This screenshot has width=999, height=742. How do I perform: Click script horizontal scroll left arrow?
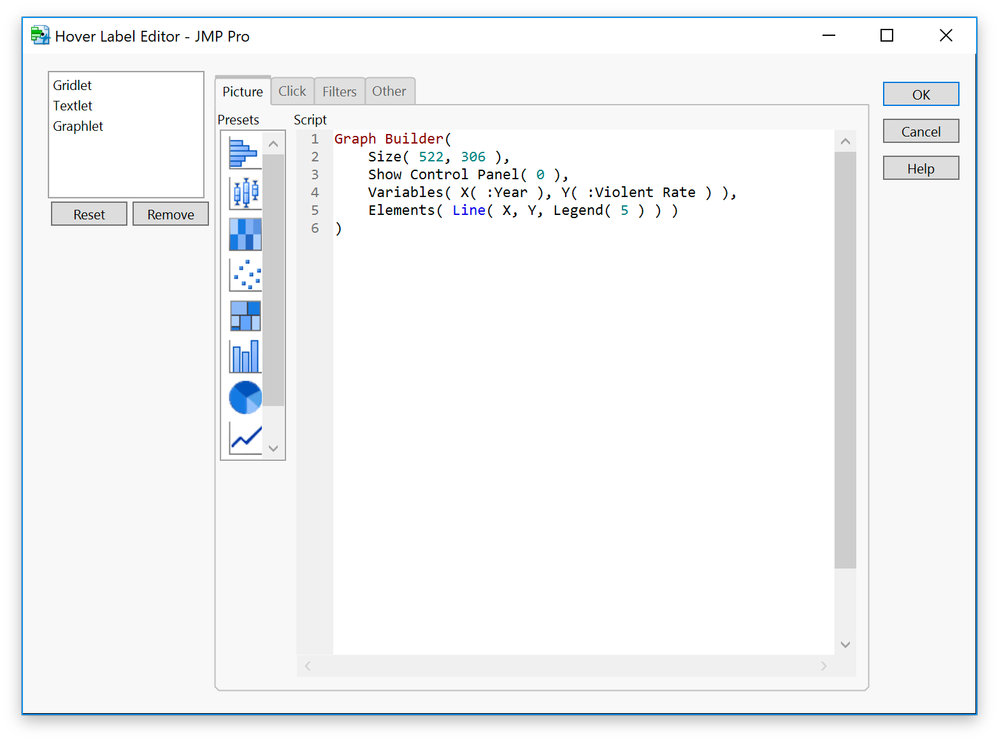point(308,666)
